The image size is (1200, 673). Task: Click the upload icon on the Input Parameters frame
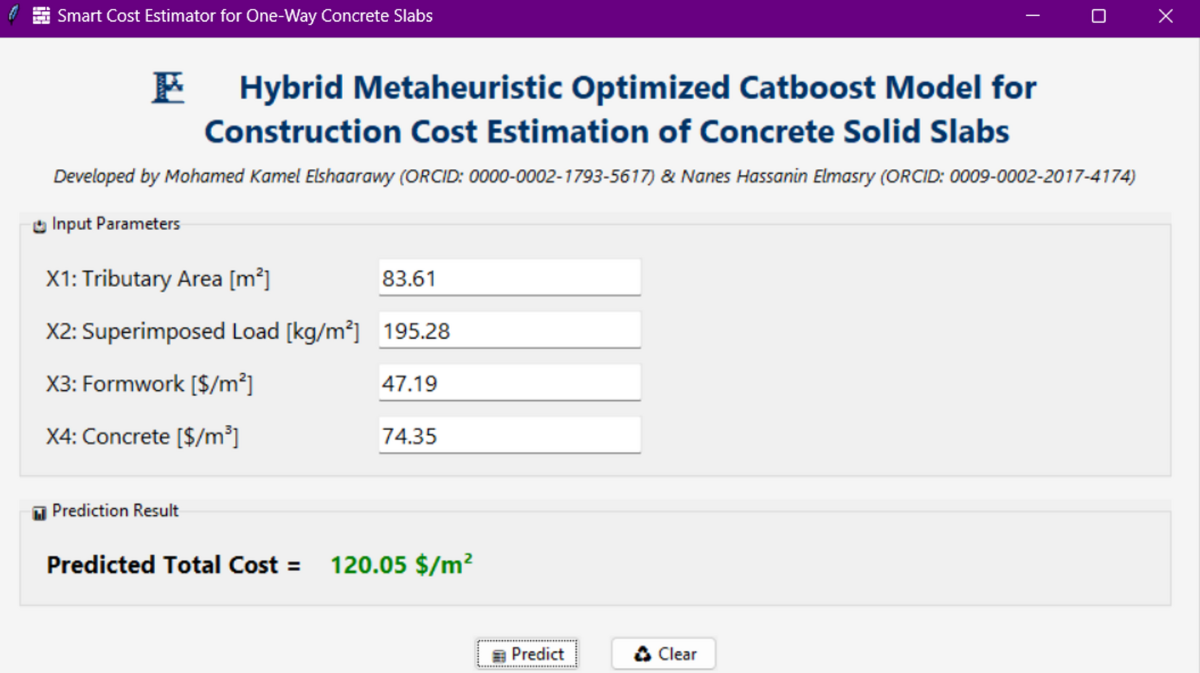point(38,224)
